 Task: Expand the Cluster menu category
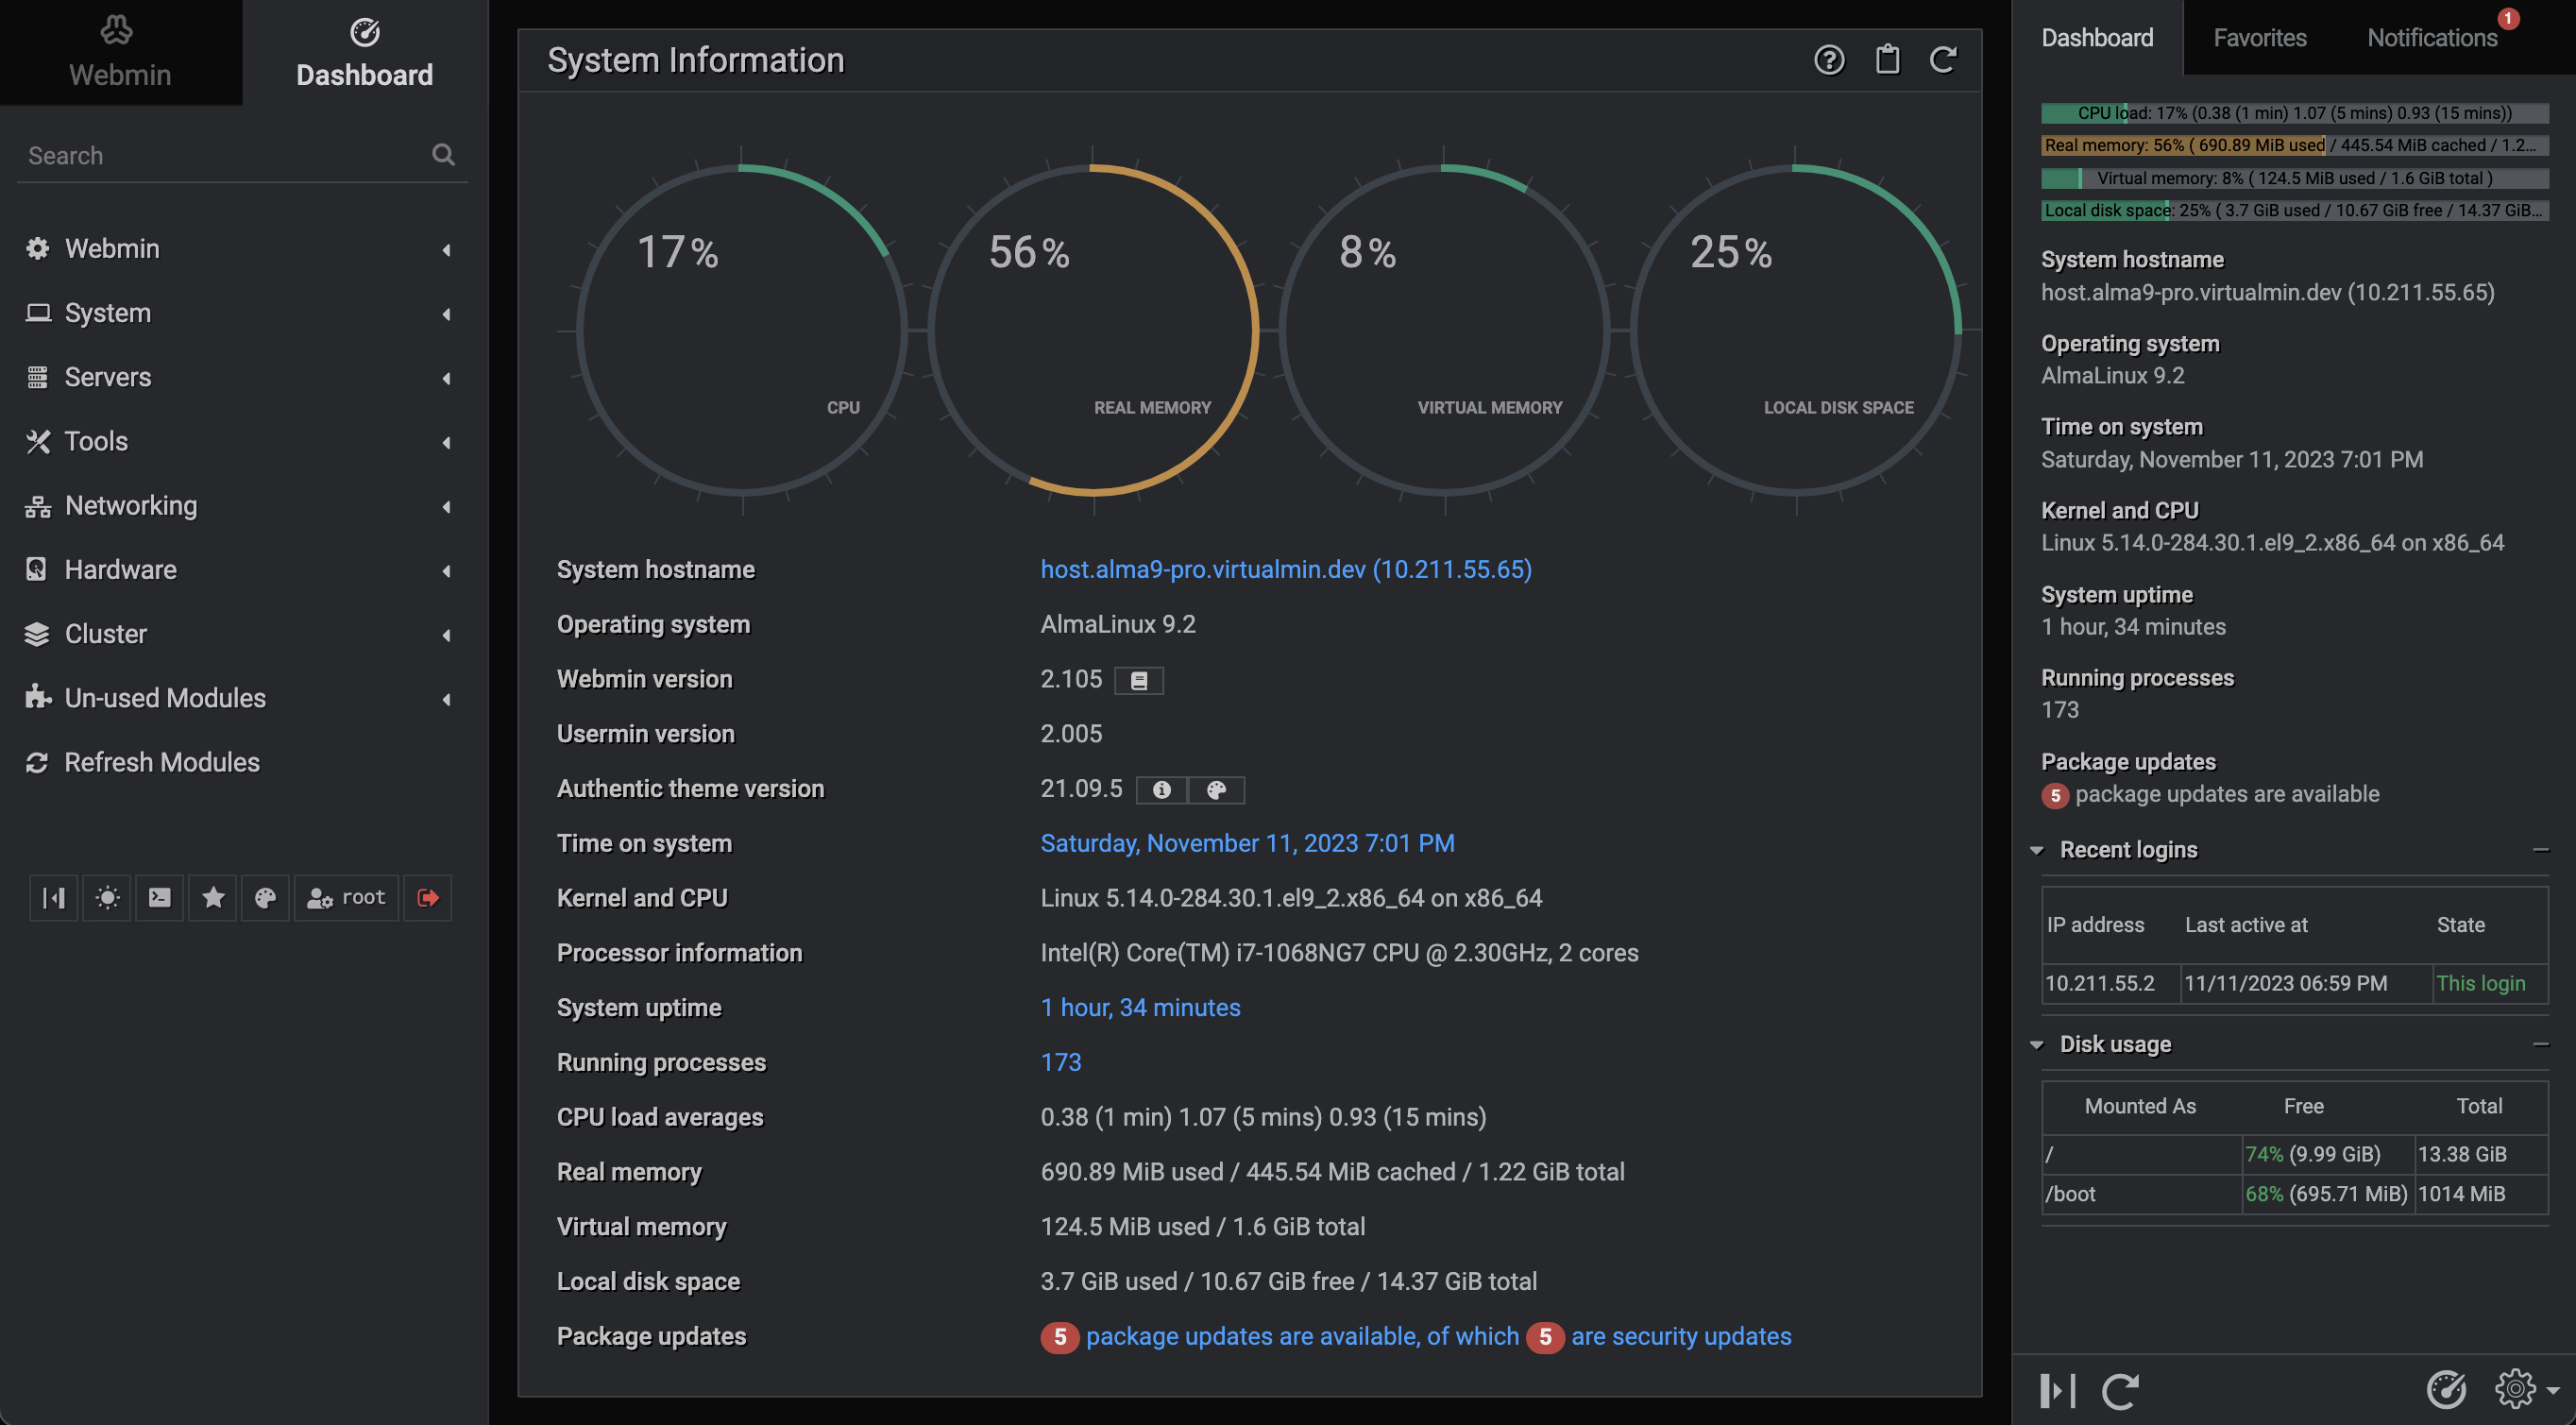coord(242,634)
